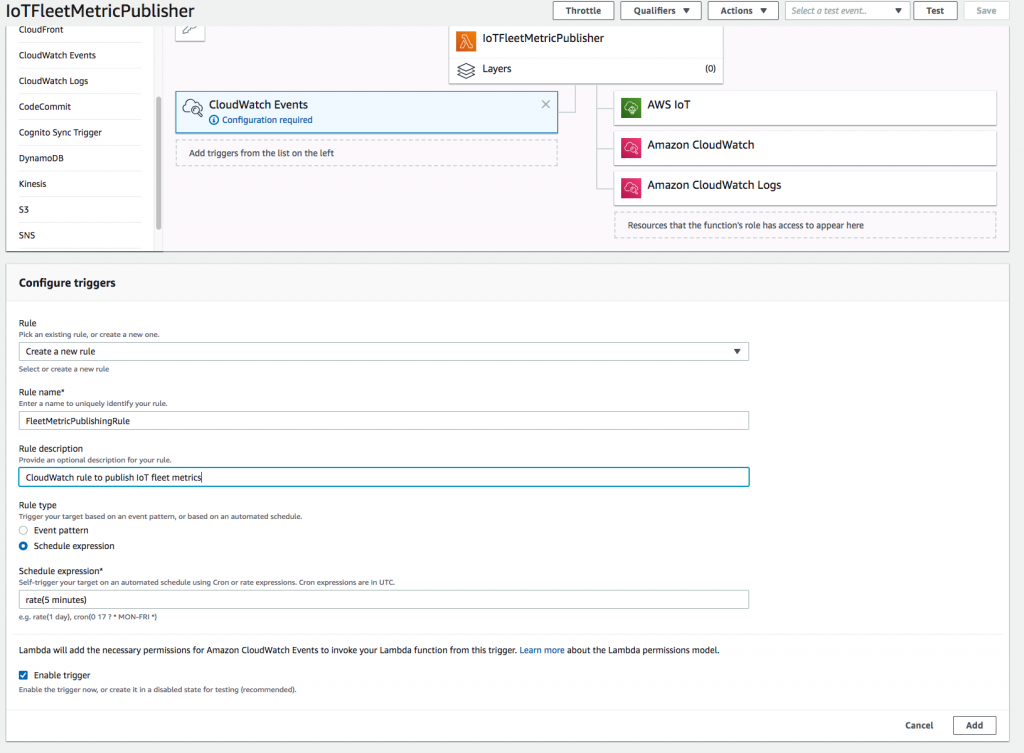The image size is (1024, 753).
Task: Select the Event pattern radio button
Action: (x=24, y=530)
